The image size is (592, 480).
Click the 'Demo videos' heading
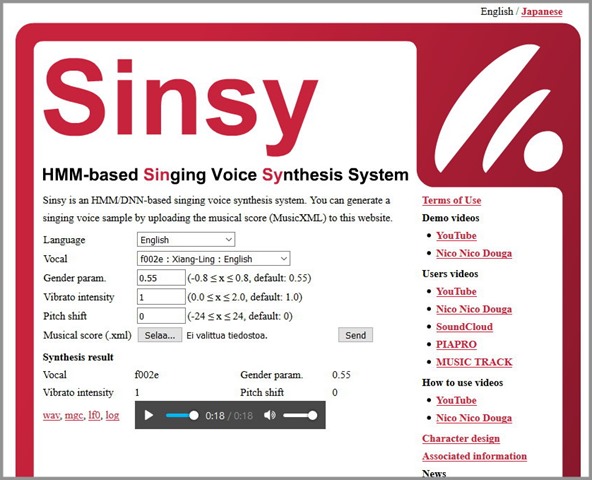pos(450,218)
